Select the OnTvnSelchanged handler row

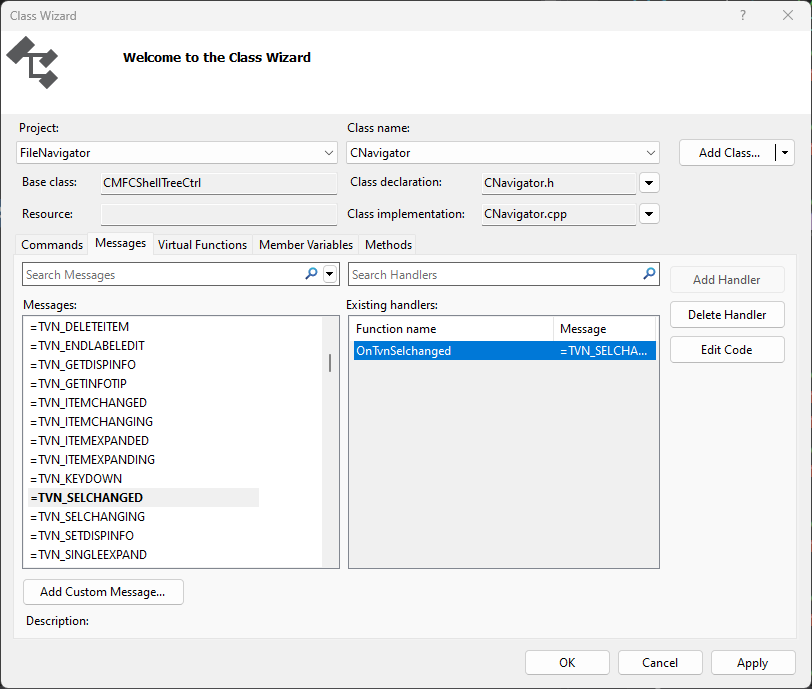[504, 351]
